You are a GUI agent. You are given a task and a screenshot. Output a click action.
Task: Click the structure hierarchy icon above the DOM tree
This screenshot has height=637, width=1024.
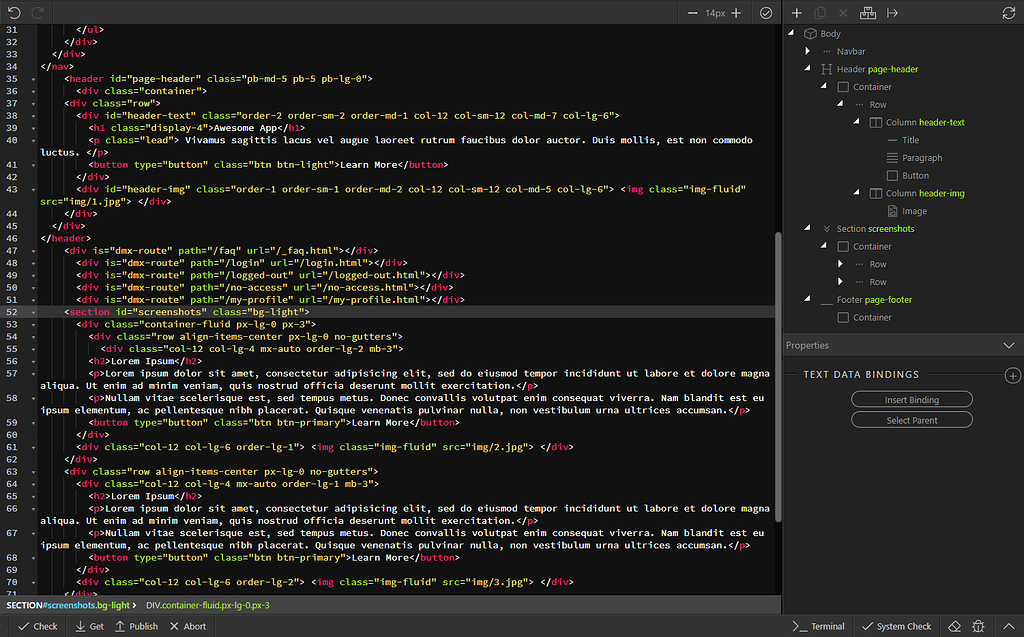click(868, 13)
